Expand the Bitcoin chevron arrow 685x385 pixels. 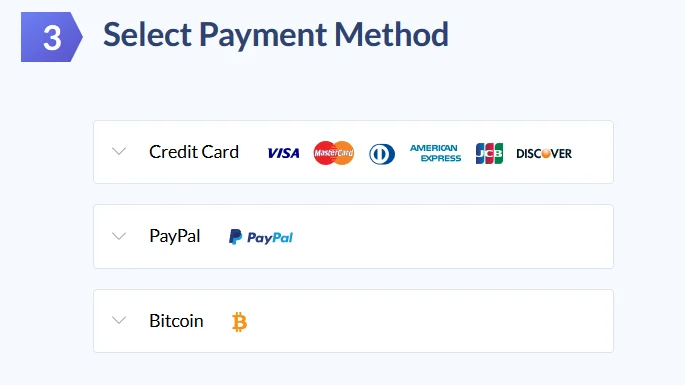(119, 320)
